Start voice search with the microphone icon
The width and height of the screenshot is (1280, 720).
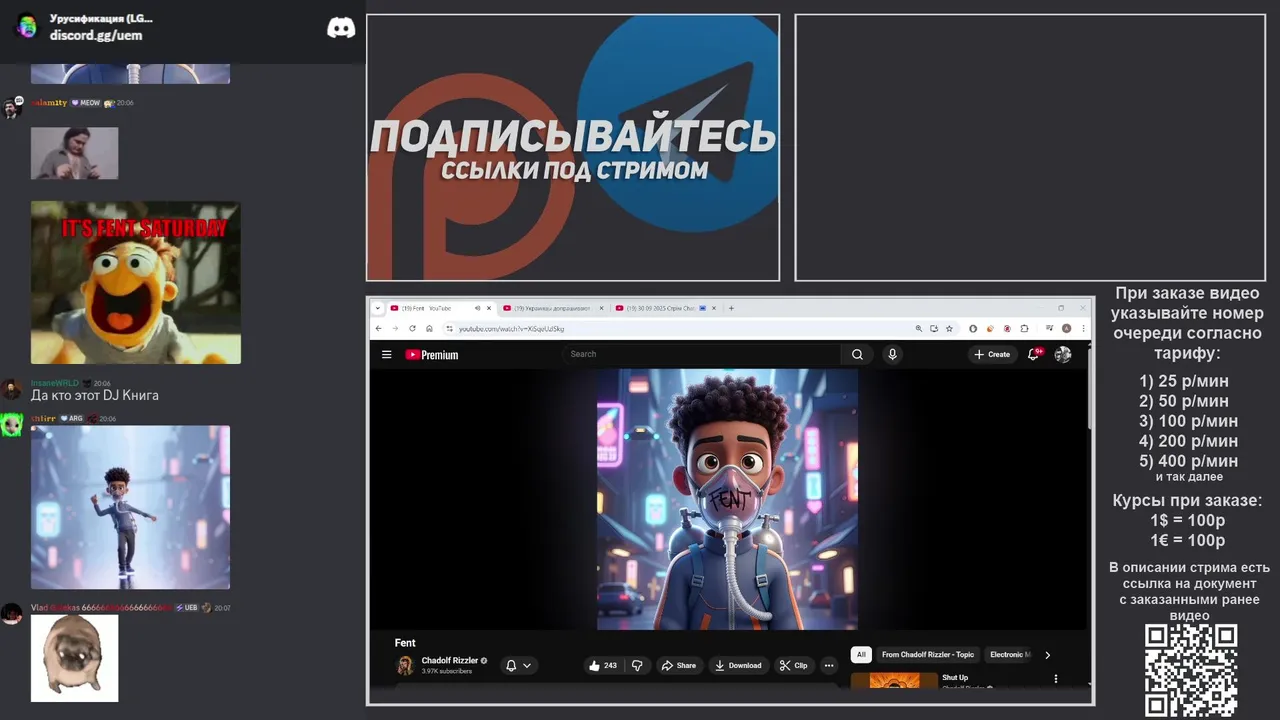(x=892, y=354)
